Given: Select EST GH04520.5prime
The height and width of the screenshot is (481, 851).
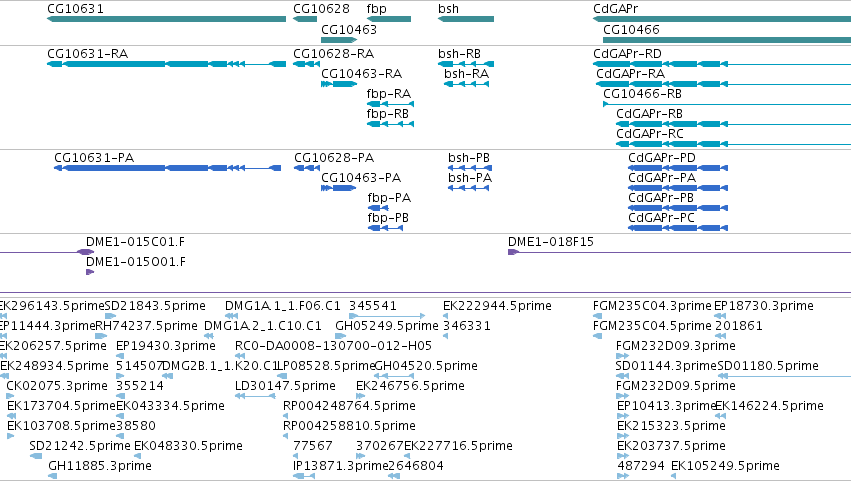Looking at the screenshot, I should (426, 366).
